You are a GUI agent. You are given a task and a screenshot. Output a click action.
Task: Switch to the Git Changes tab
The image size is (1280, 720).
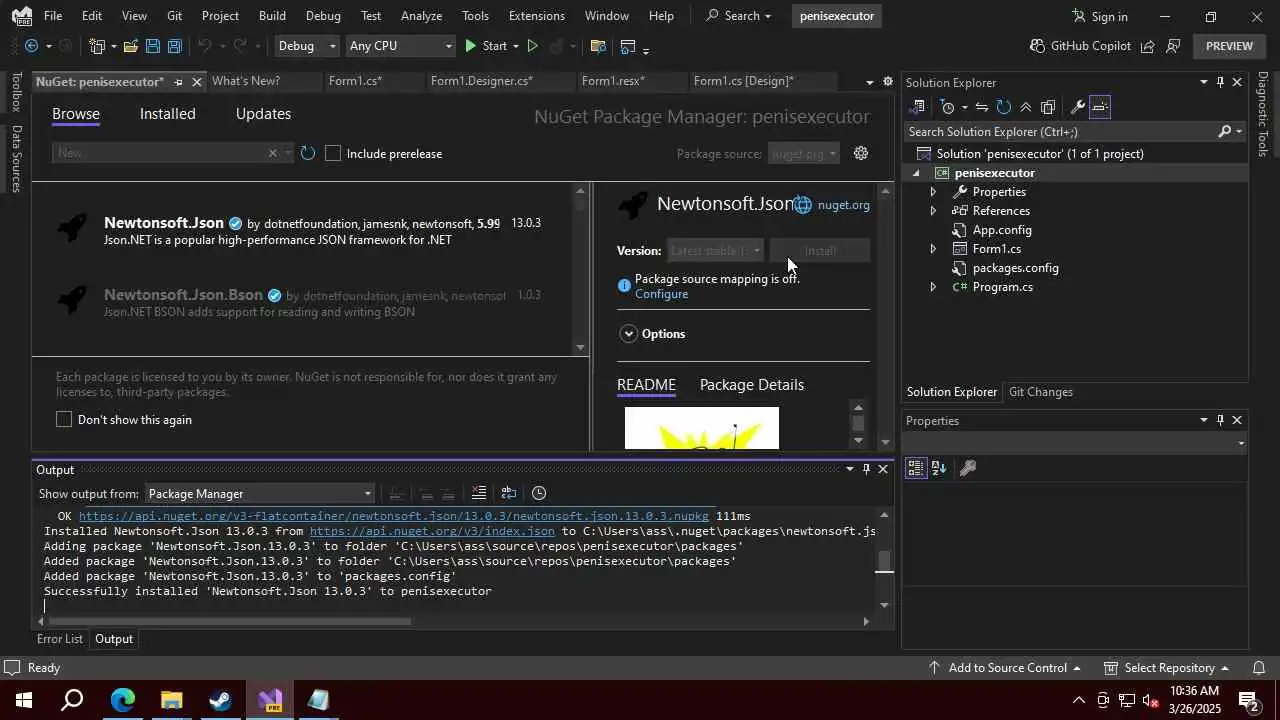(x=1040, y=392)
